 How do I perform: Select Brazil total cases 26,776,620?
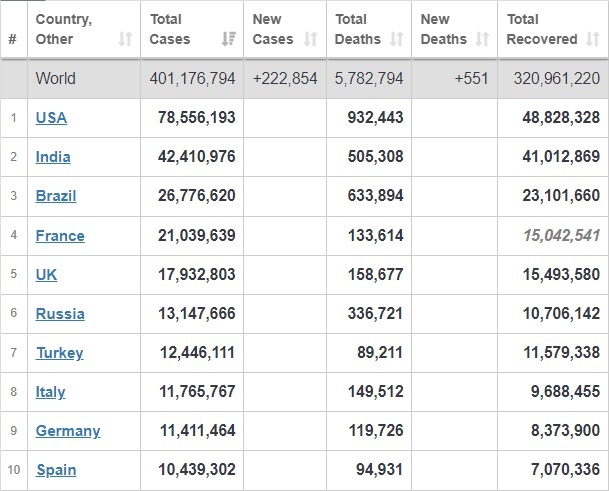197,195
